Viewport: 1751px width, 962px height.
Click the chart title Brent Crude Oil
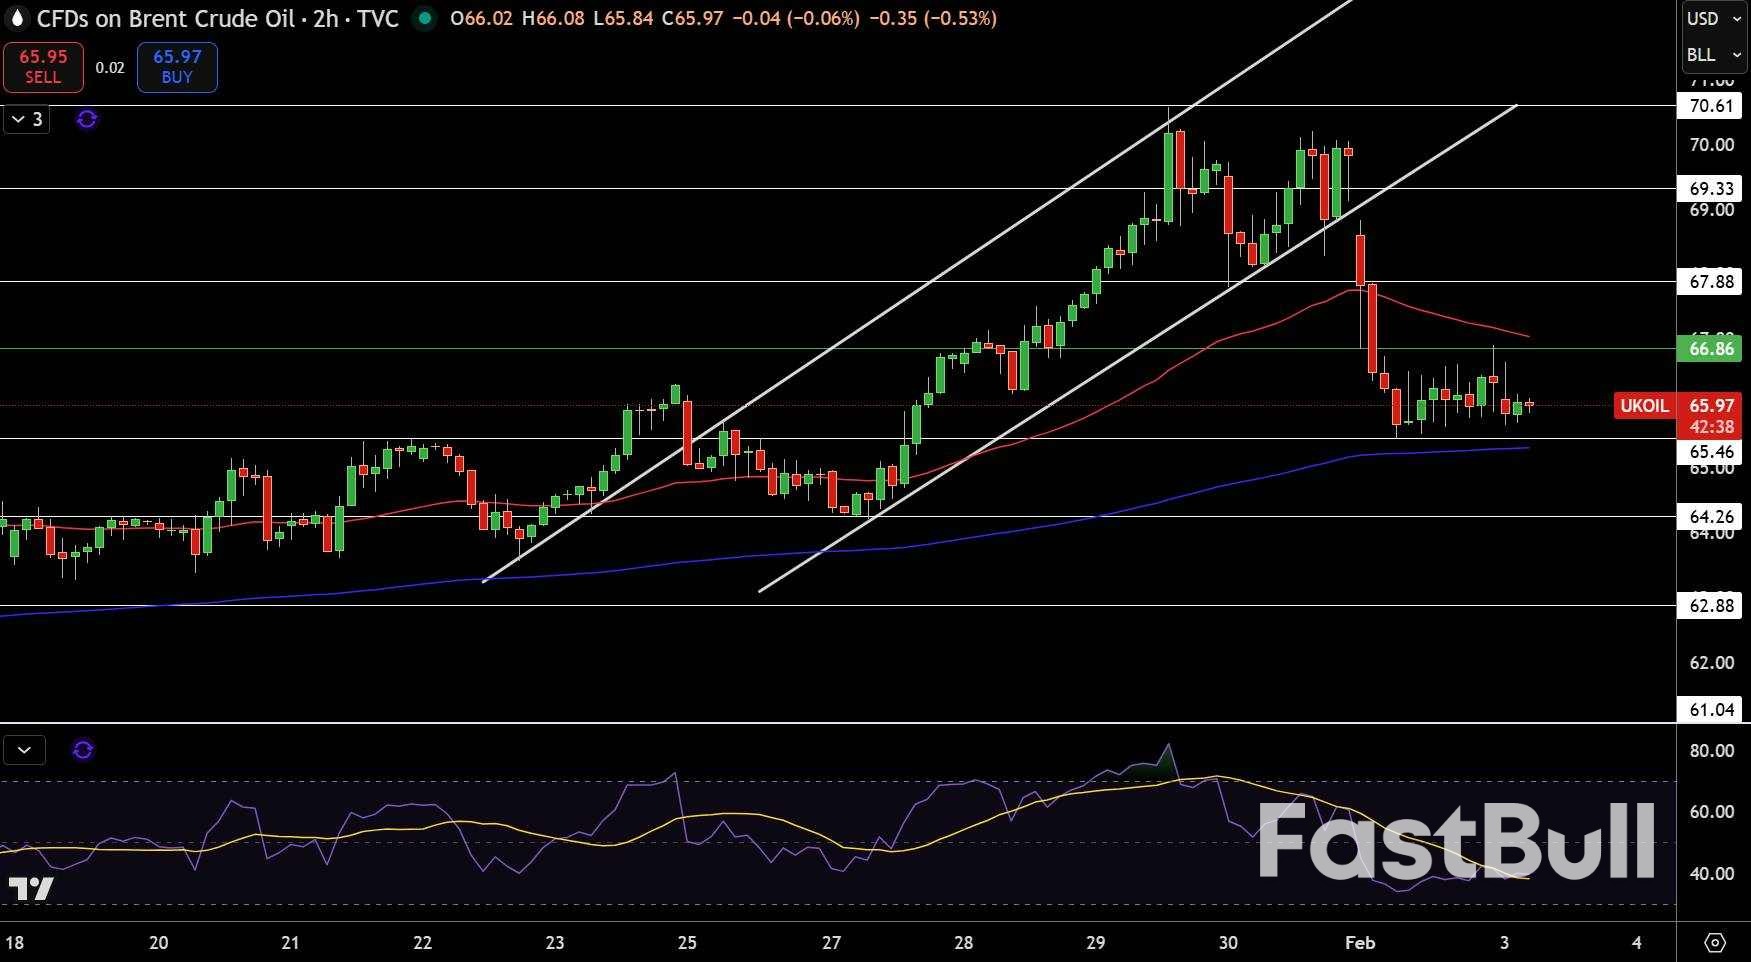(x=217, y=18)
